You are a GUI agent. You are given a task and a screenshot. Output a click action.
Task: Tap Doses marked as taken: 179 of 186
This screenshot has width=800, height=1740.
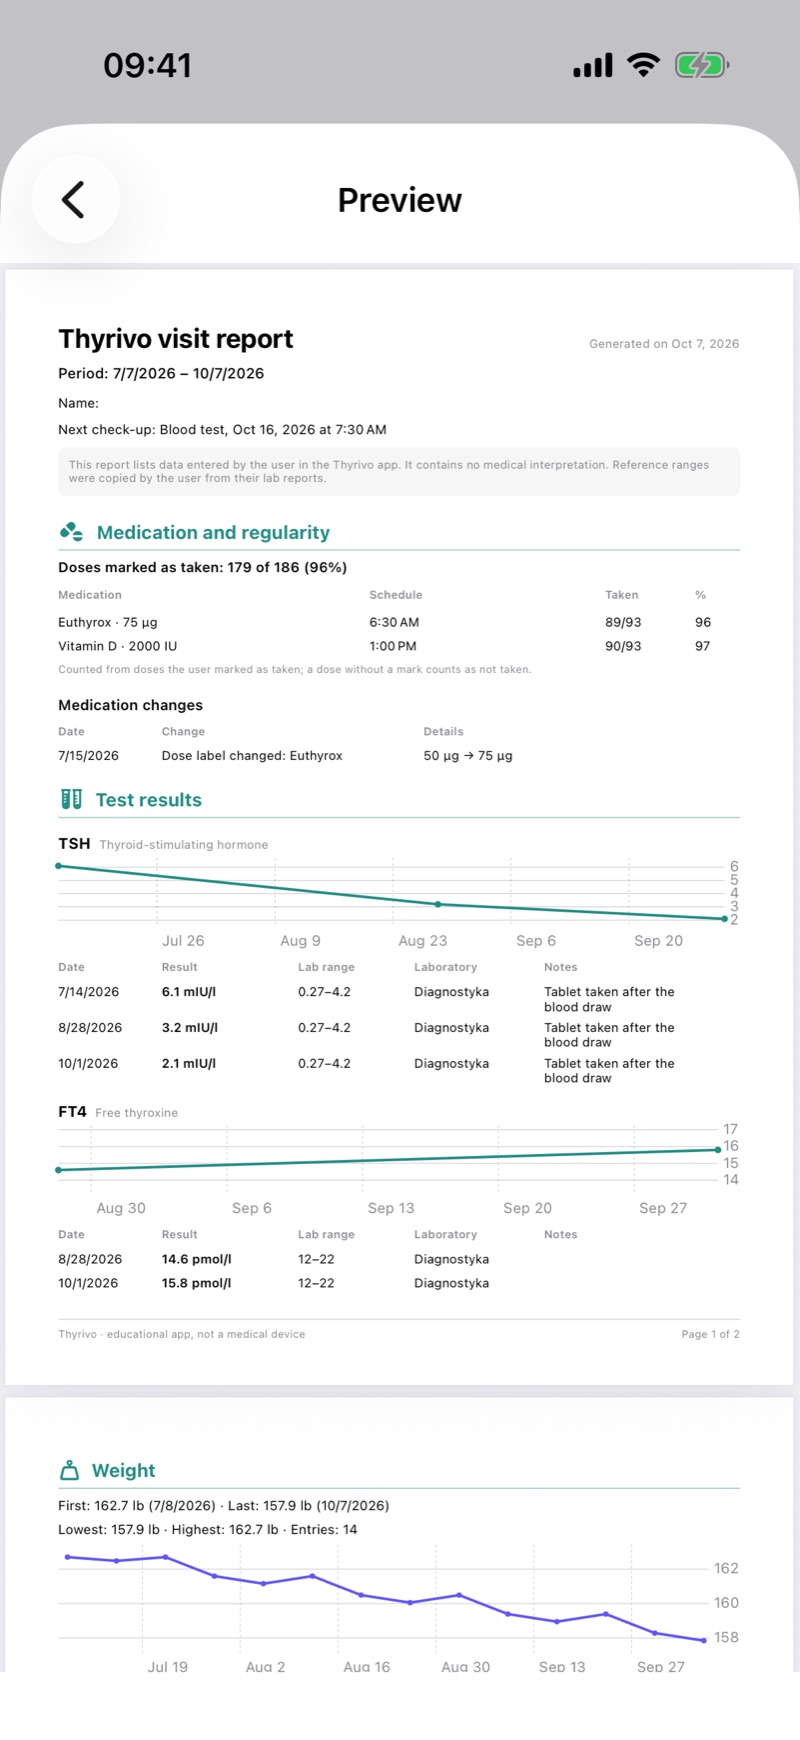(x=202, y=567)
